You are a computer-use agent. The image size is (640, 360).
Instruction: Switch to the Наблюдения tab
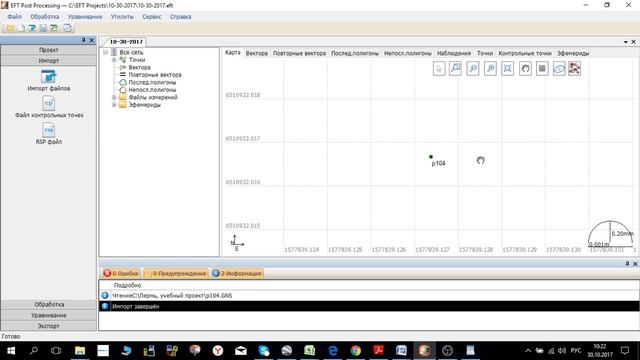[x=454, y=53]
